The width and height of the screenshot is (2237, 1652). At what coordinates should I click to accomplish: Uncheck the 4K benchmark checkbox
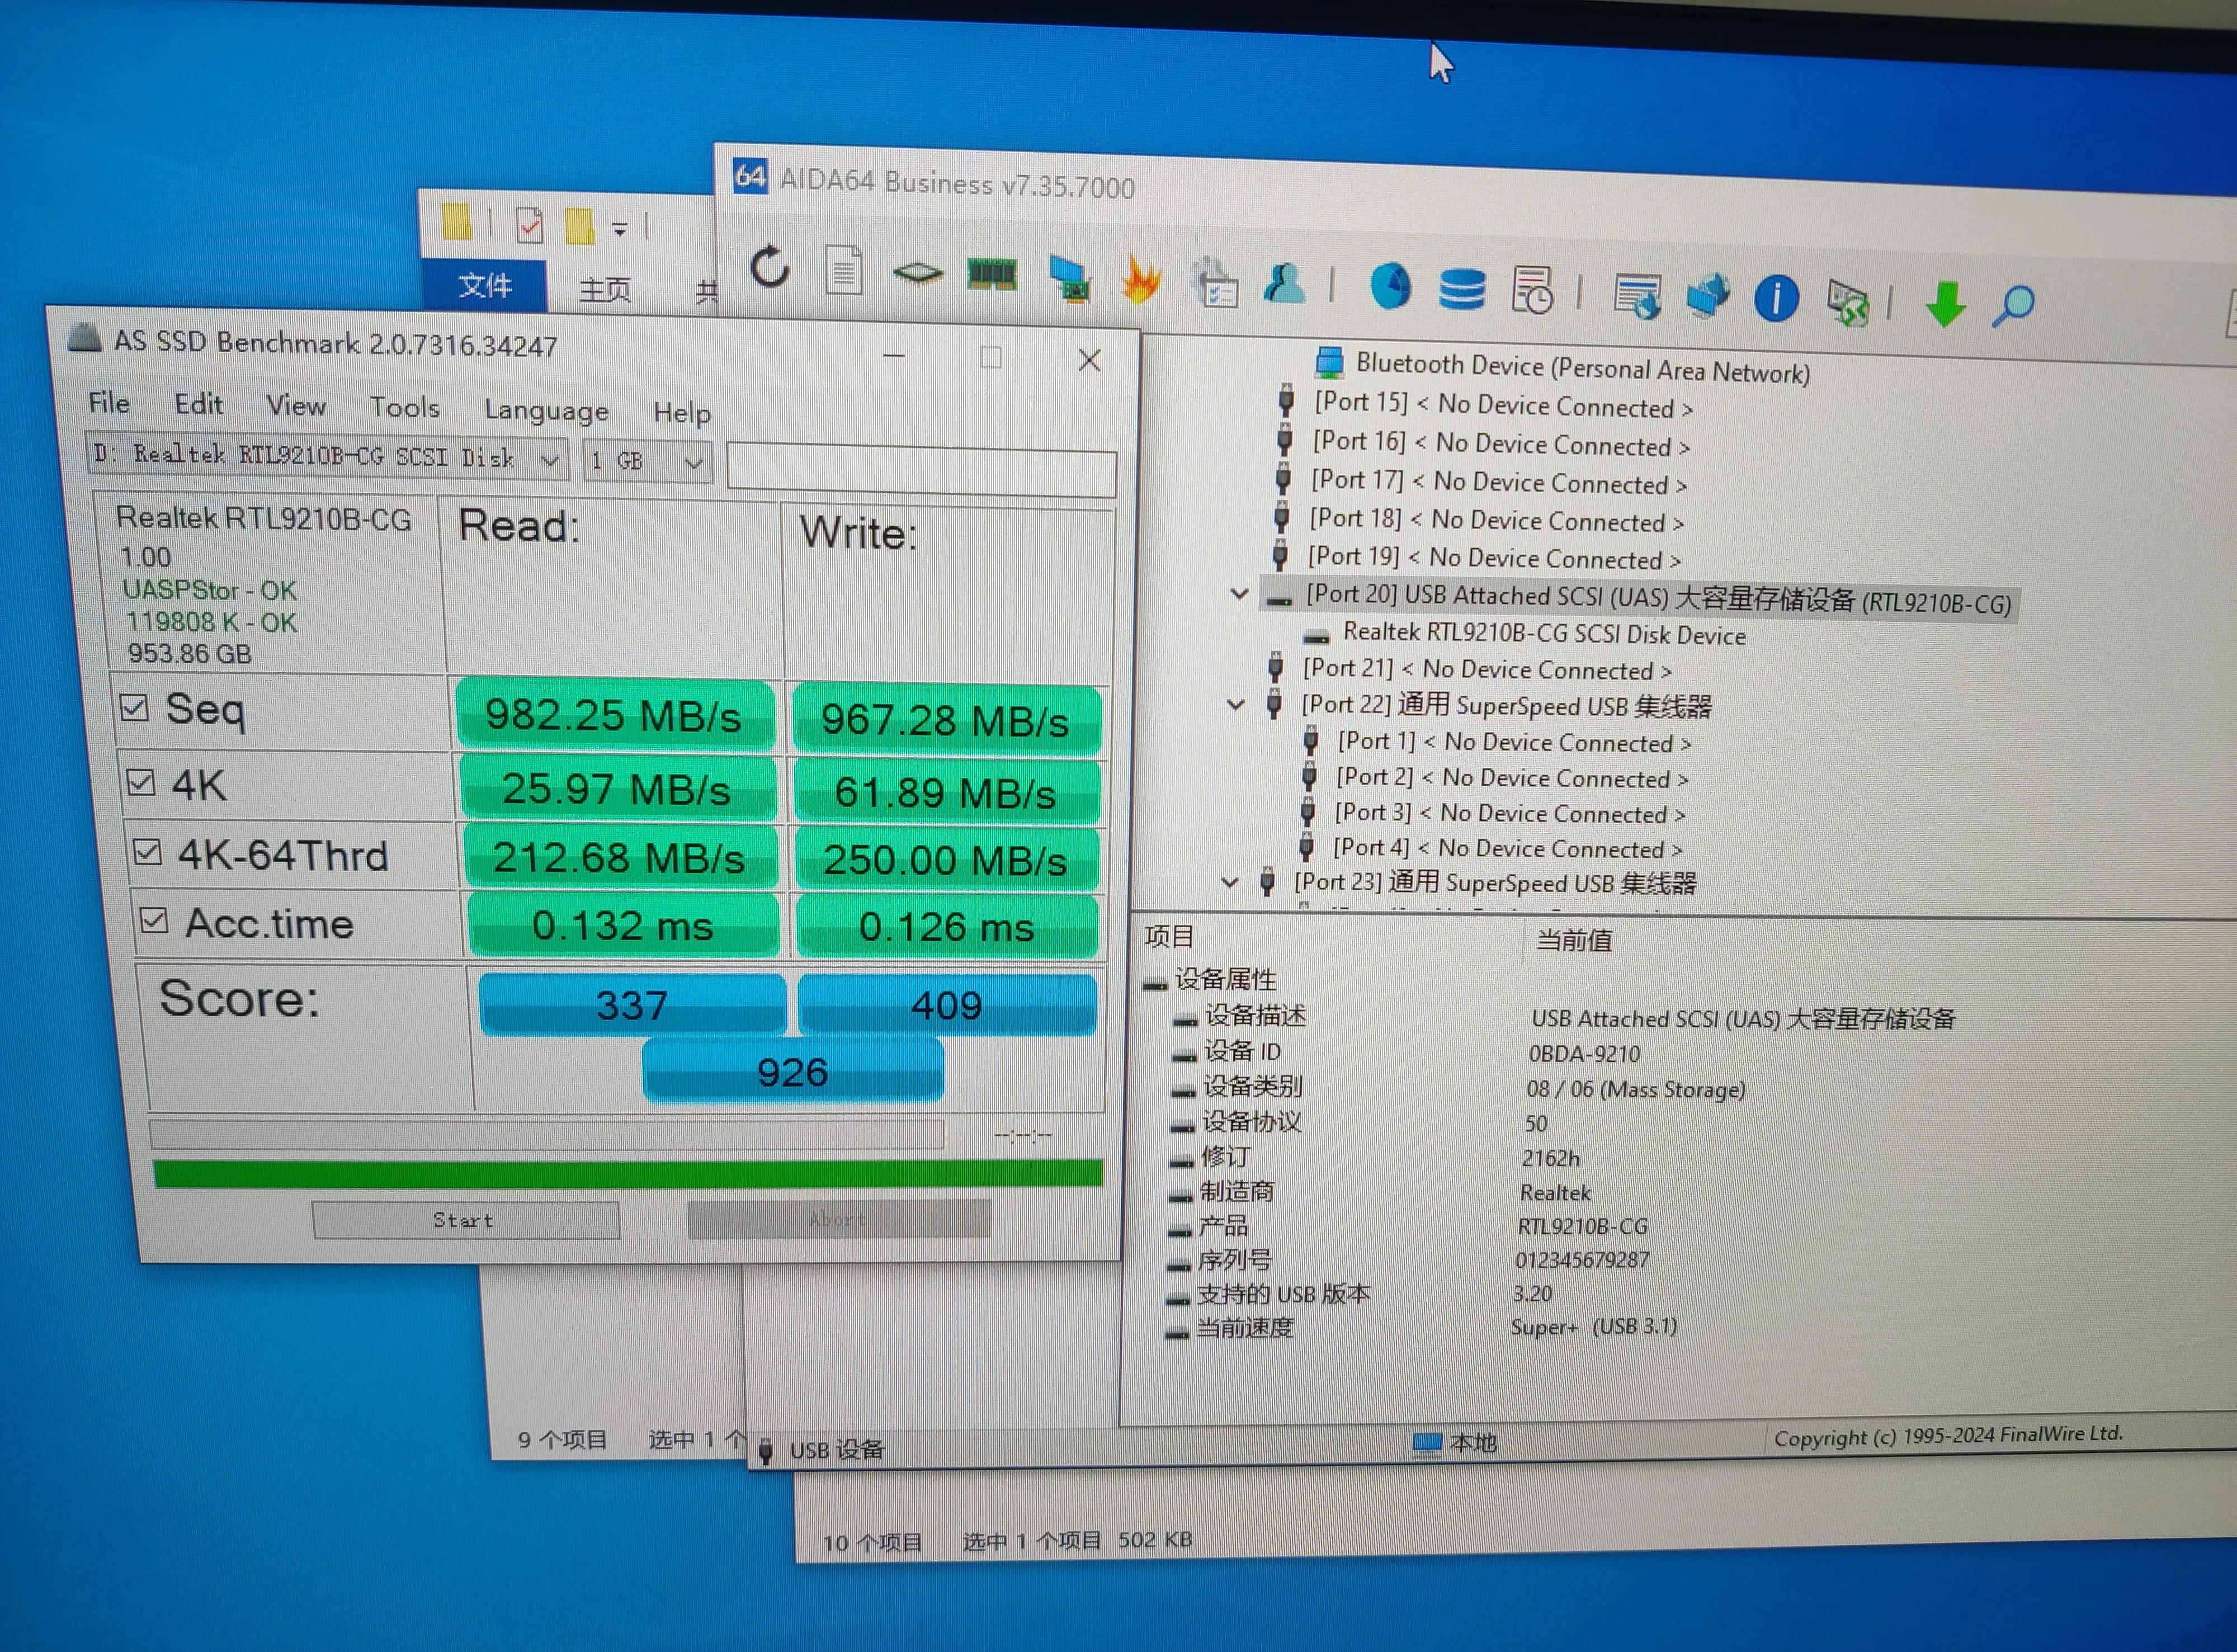click(x=141, y=782)
